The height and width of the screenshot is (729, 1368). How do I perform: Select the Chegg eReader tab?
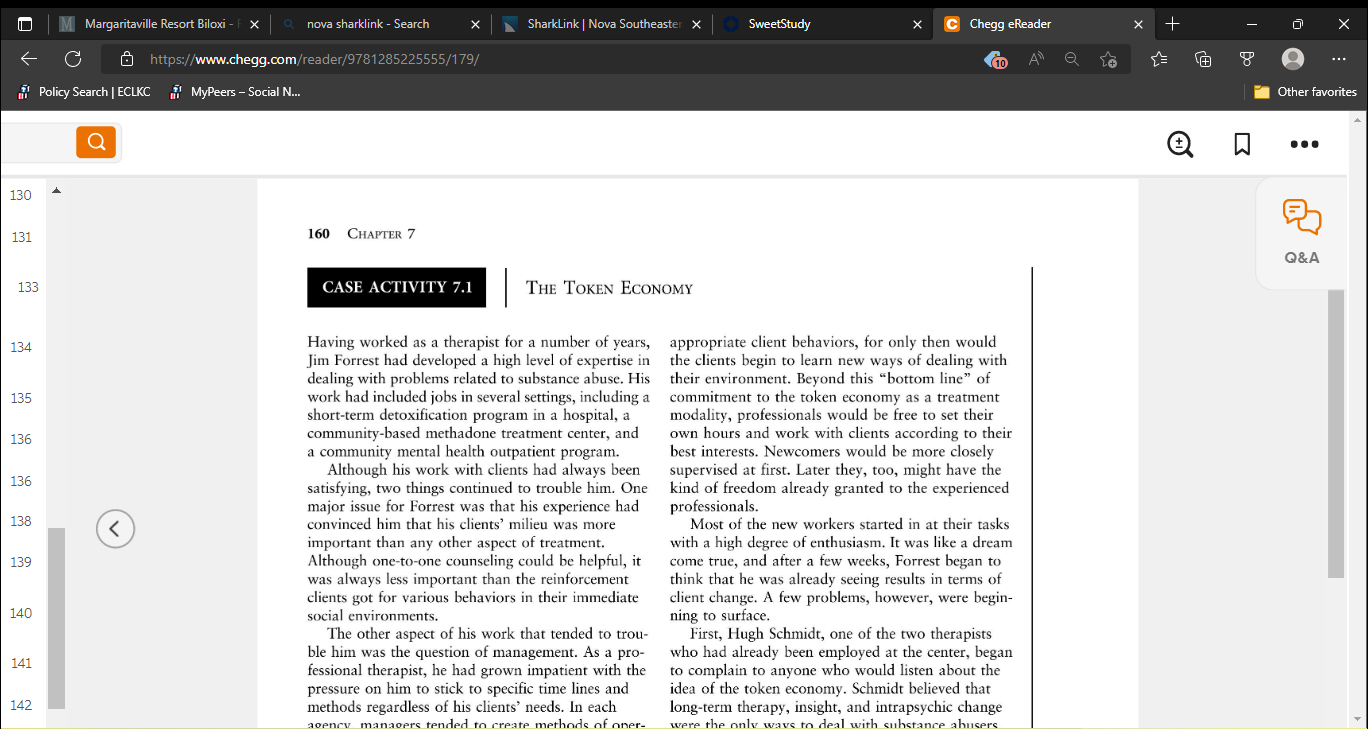tap(1045, 24)
